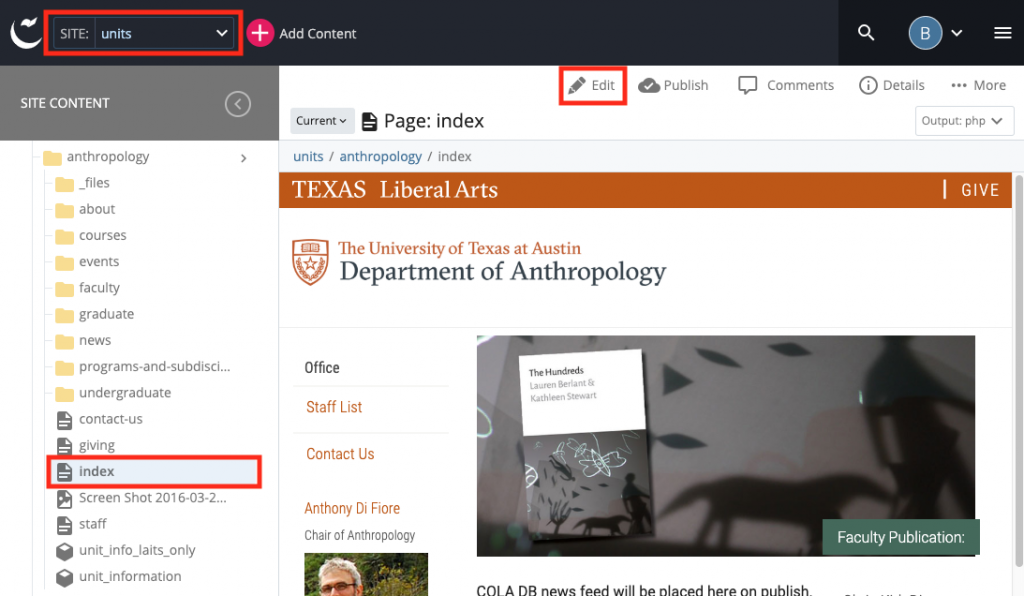
Task: Open the programs-and-subdisci... folder
Action: click(x=142, y=367)
